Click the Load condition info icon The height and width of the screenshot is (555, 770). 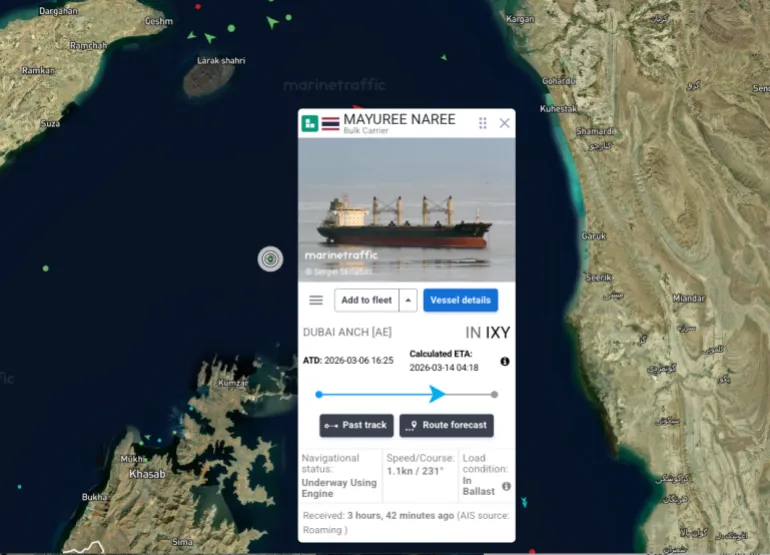point(506,486)
